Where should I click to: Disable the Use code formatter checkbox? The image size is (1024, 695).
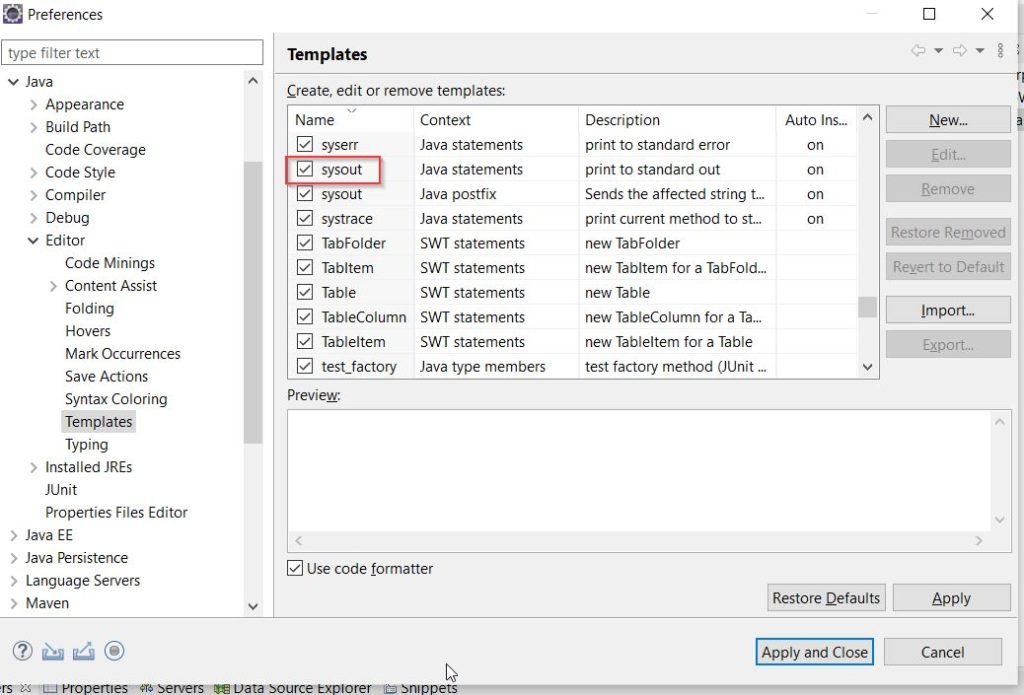[x=295, y=569]
